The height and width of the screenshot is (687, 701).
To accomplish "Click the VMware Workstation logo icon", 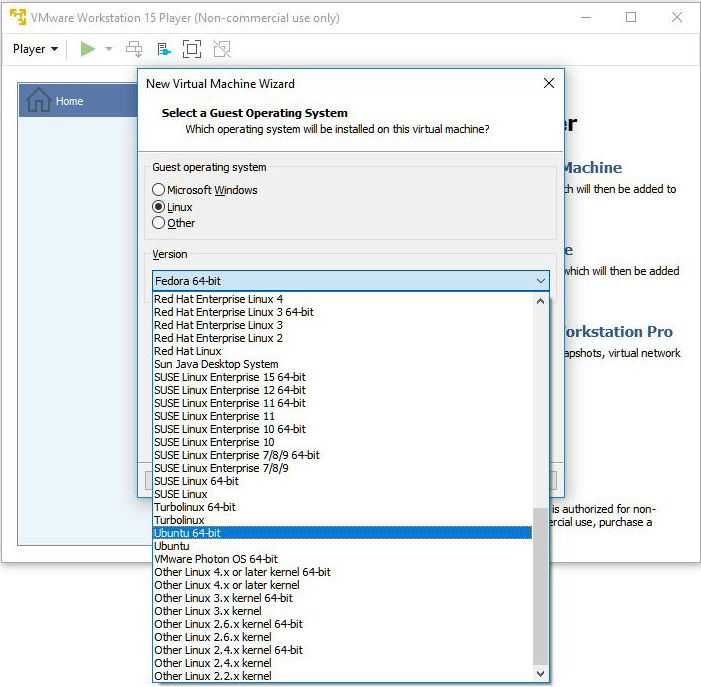I will 18,17.
